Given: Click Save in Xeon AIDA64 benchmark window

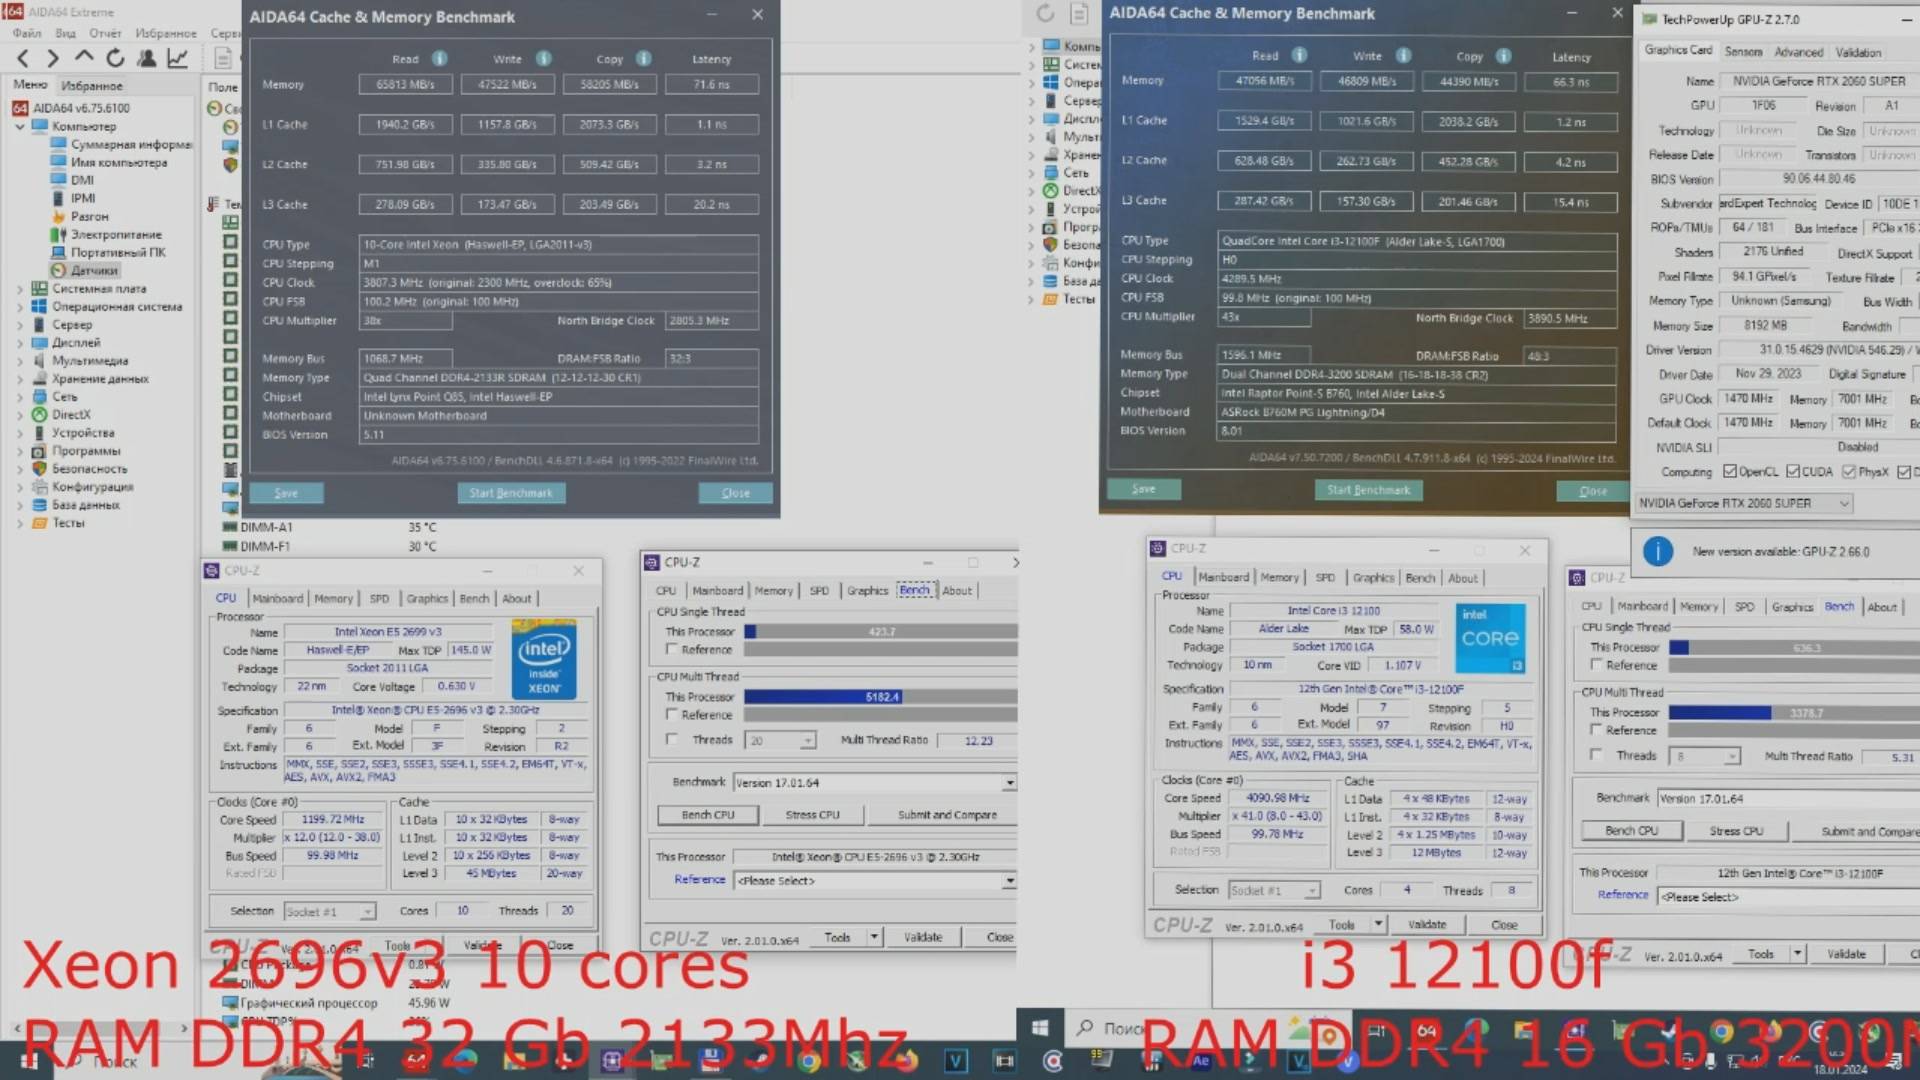Looking at the screenshot, I should 286,493.
